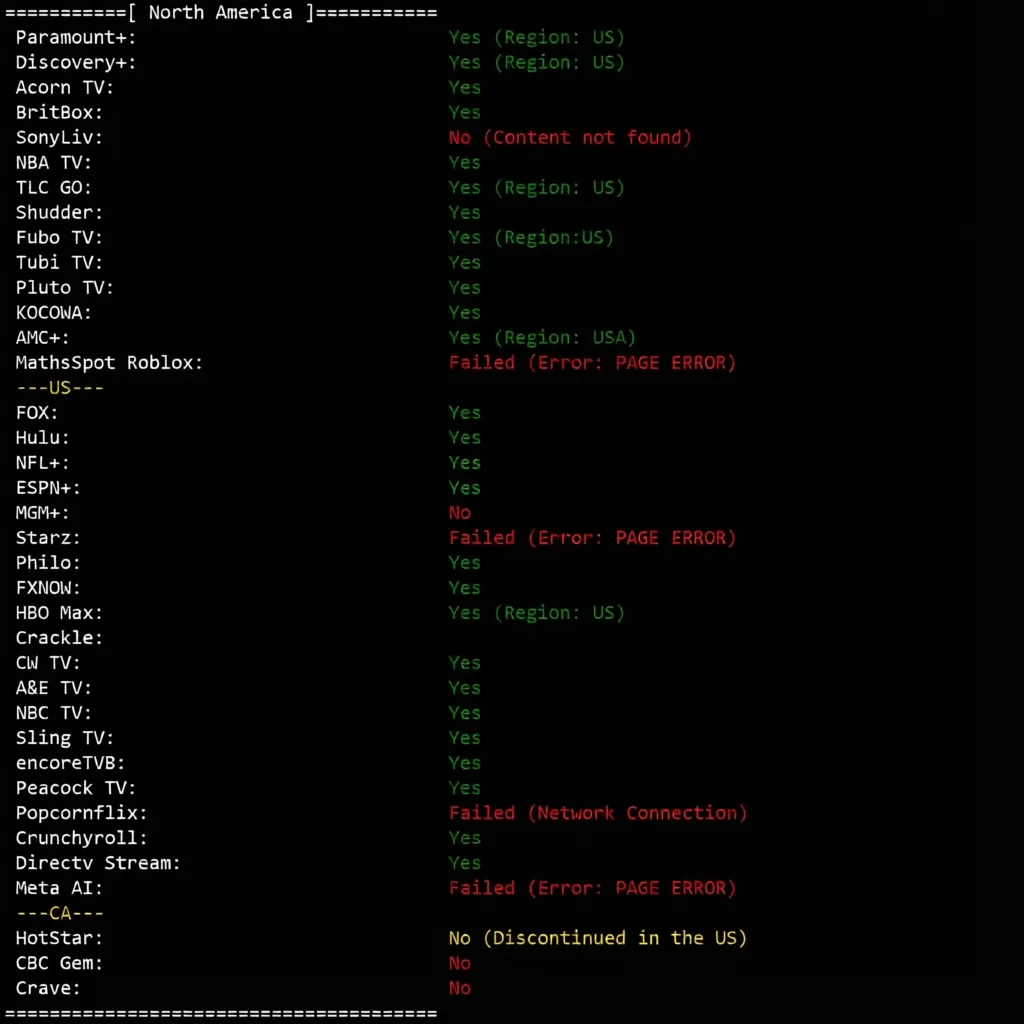Select the 'AMC+:' label
This screenshot has height=1024, width=1024.
42,338
